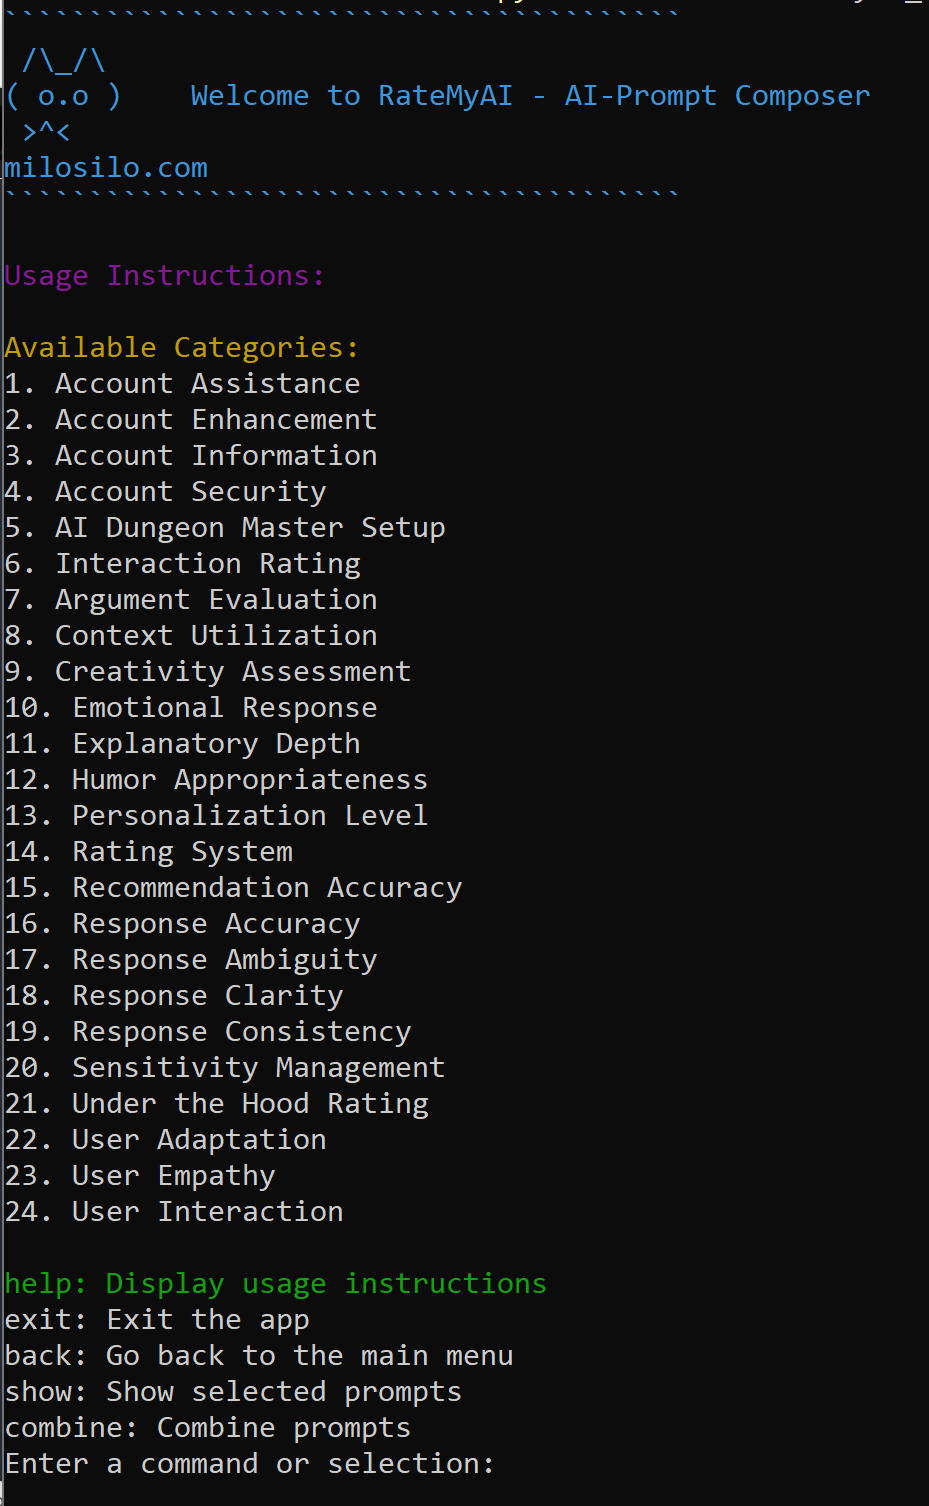Click the 'Enter a command or selection:' prompt
Screen dimensions: 929x1506
pyautogui.click(x=250, y=1463)
